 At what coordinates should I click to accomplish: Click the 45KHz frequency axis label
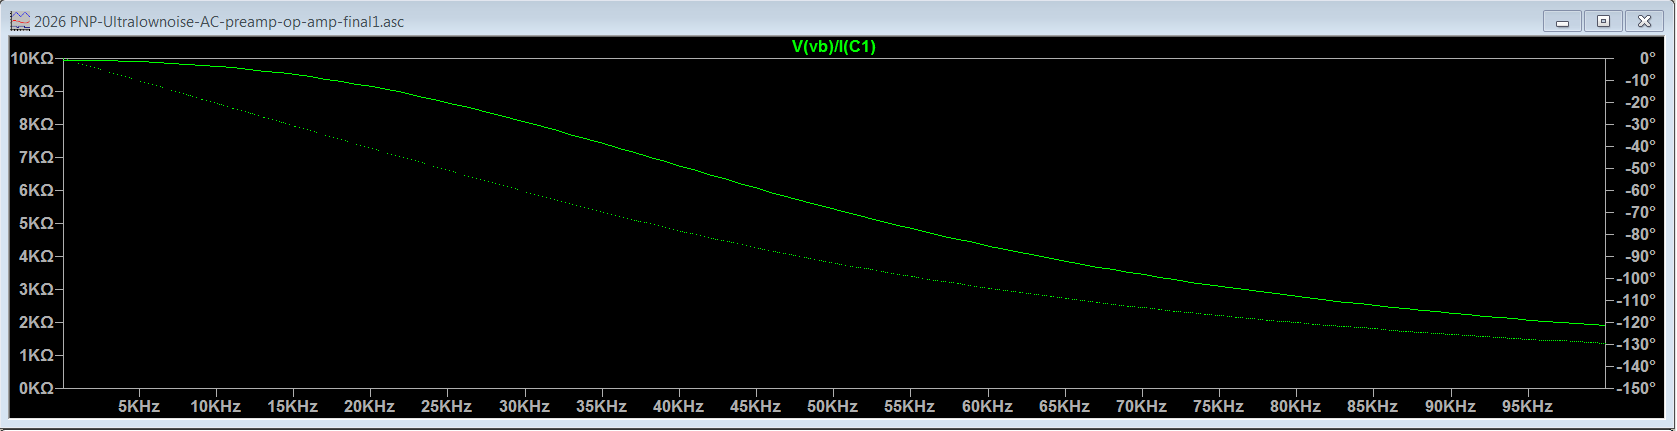coord(756,407)
